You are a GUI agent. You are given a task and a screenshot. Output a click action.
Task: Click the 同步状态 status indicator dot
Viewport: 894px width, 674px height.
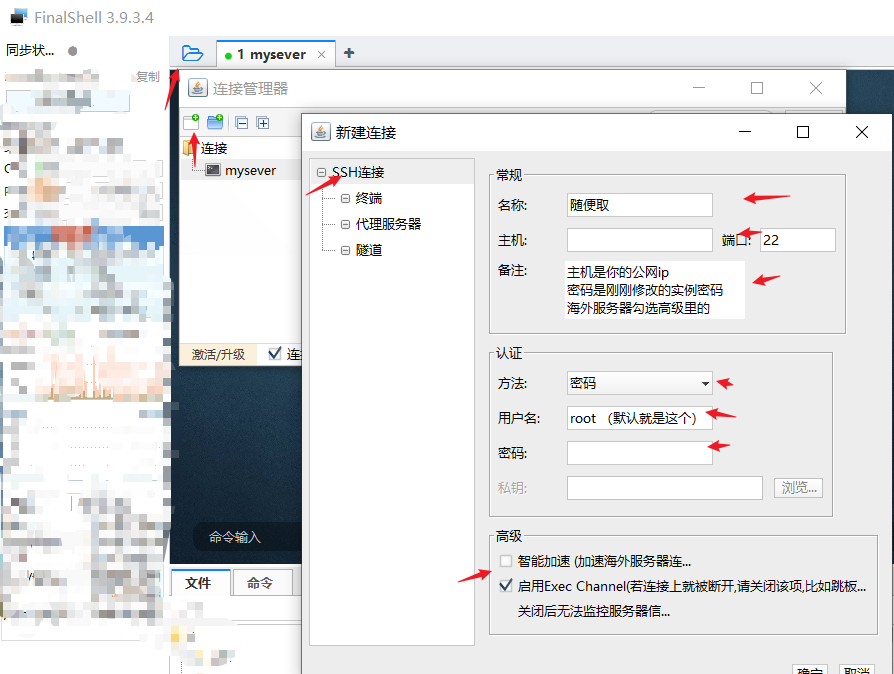coord(72,51)
